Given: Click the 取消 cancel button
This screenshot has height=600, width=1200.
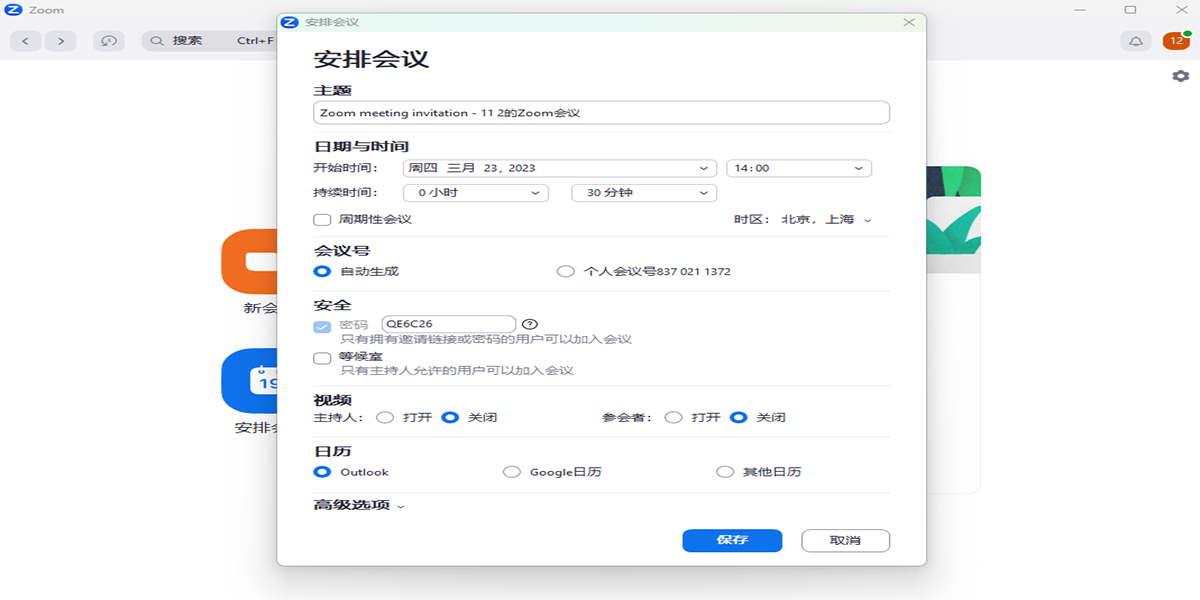Looking at the screenshot, I should [845, 540].
